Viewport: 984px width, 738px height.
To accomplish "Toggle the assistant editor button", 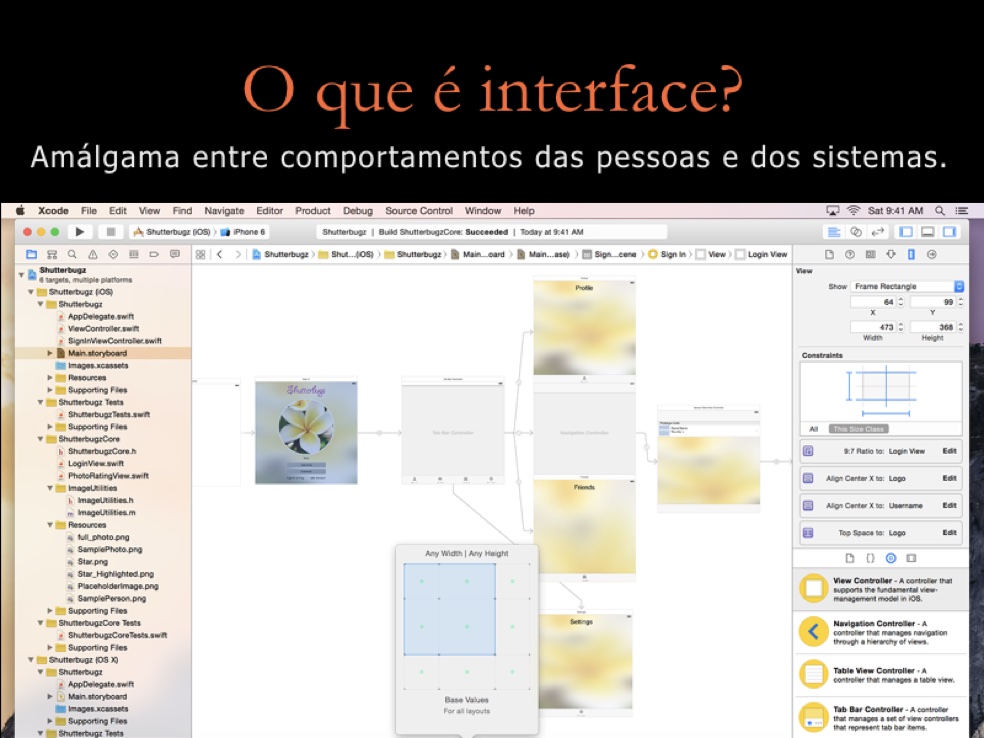I will coord(856,231).
